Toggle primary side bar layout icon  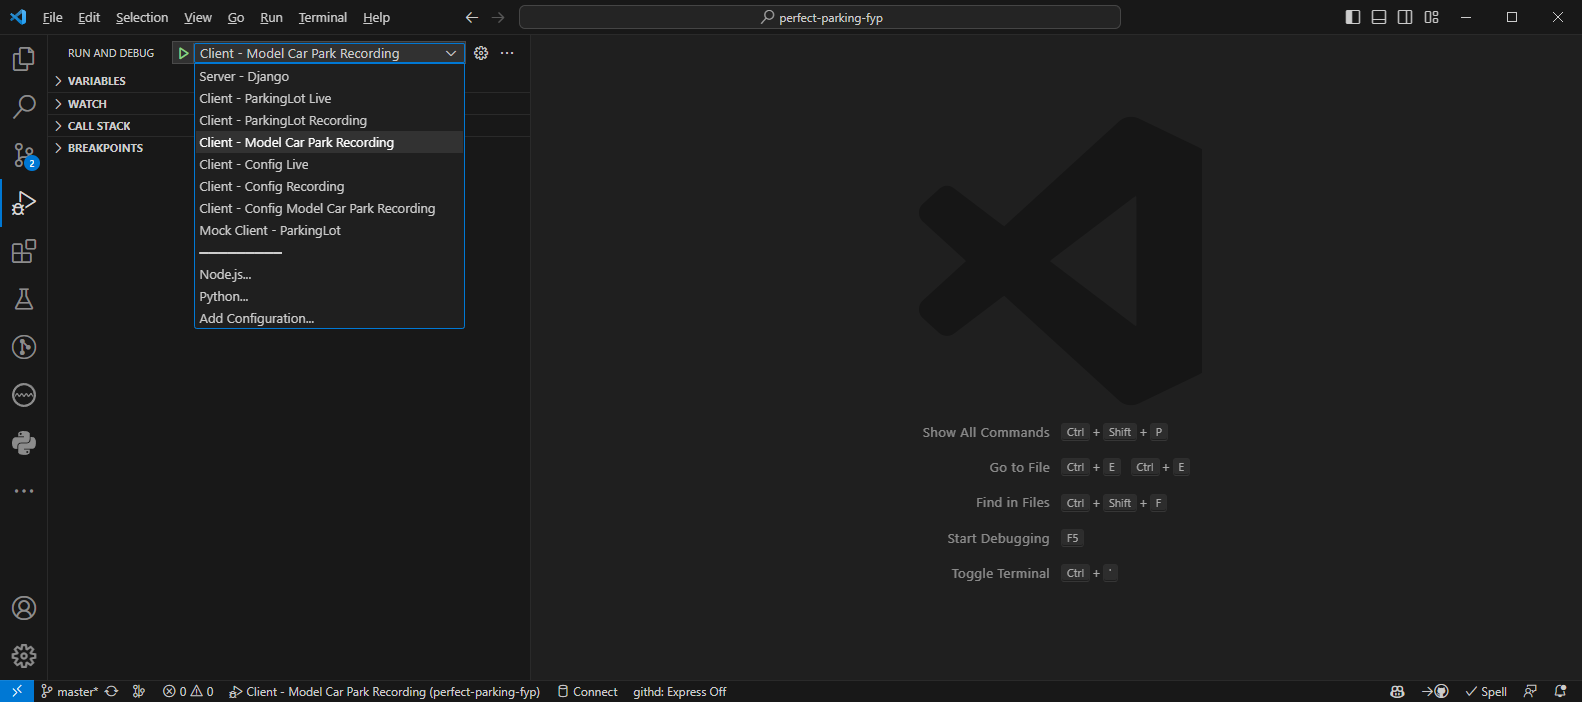click(x=1353, y=17)
